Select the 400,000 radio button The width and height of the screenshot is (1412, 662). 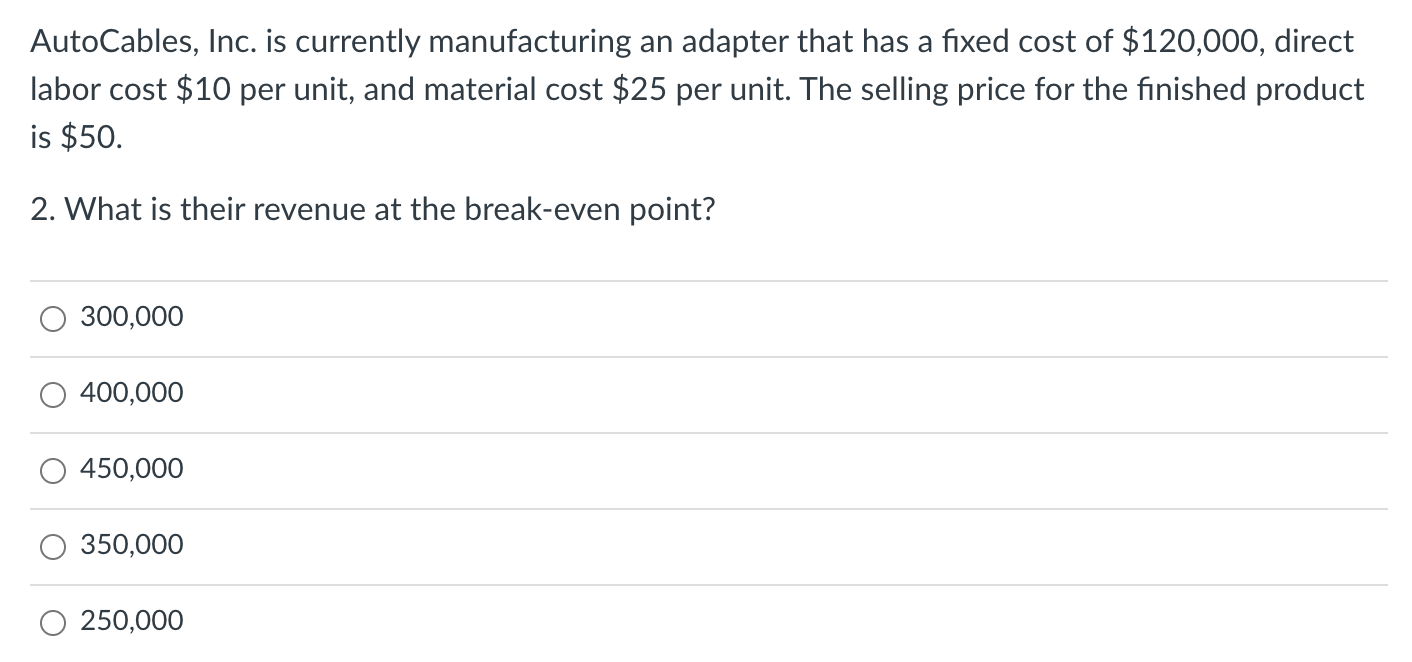[x=52, y=395]
